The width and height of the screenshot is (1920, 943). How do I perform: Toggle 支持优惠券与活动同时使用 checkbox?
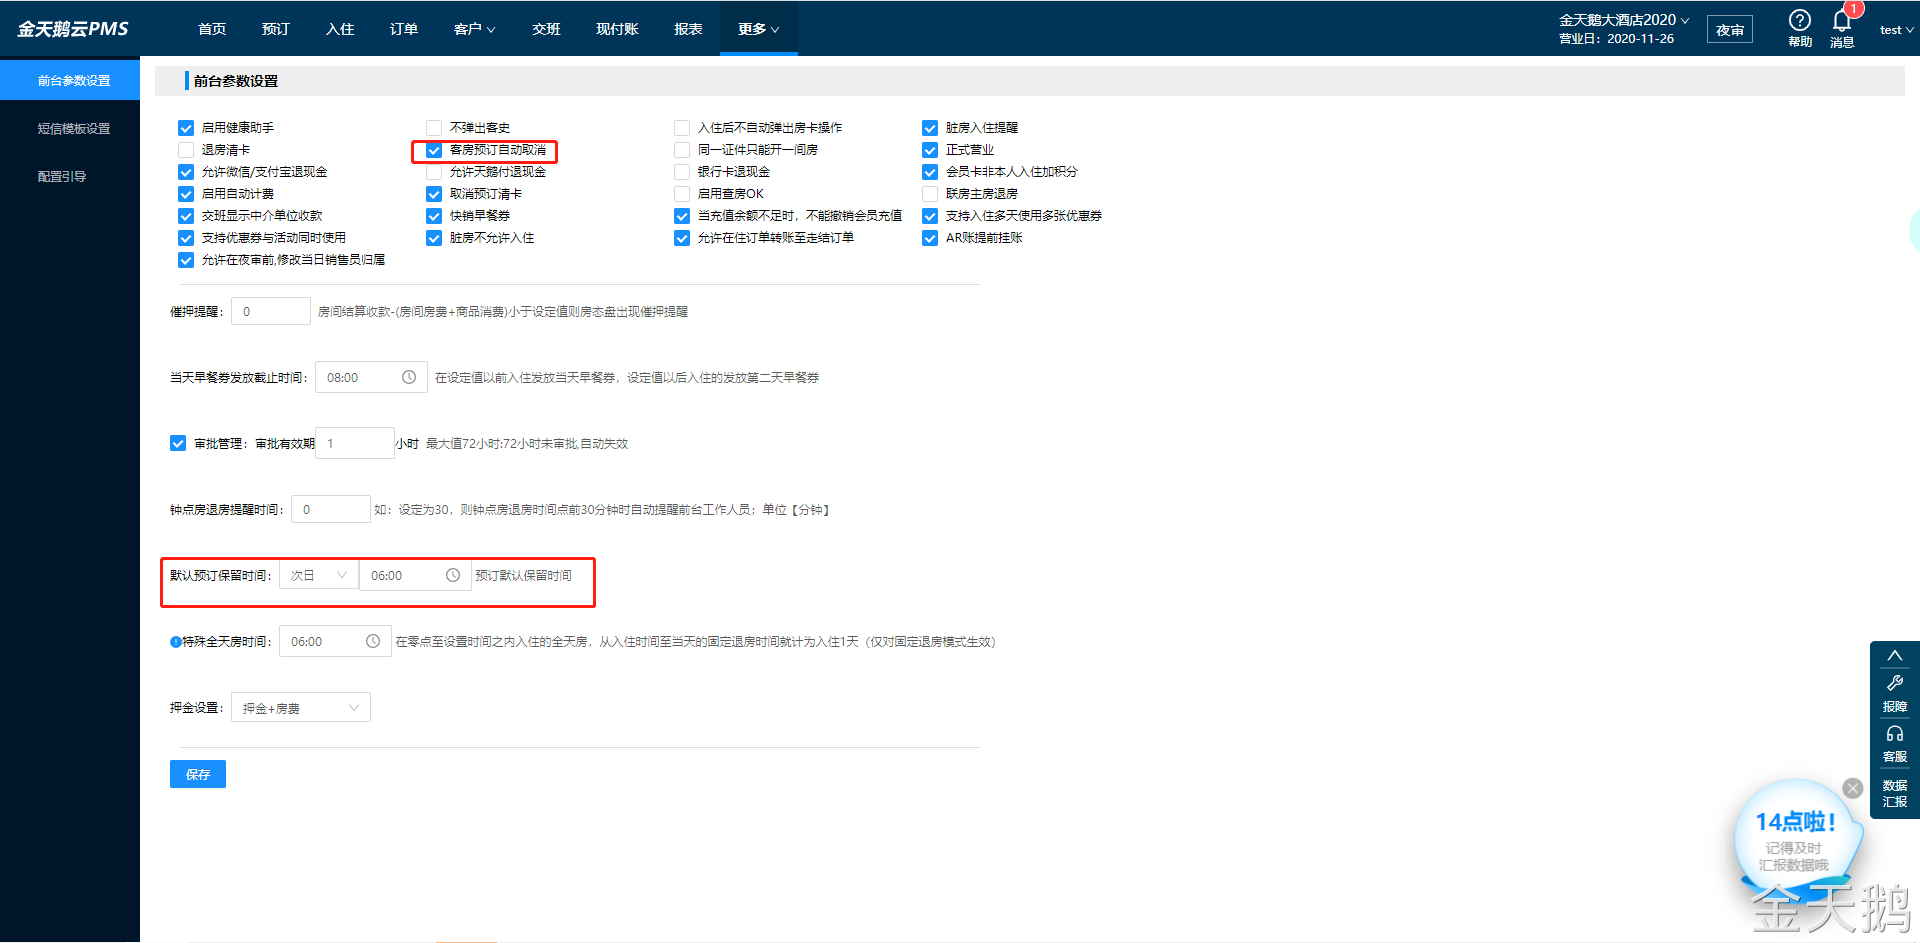[186, 238]
